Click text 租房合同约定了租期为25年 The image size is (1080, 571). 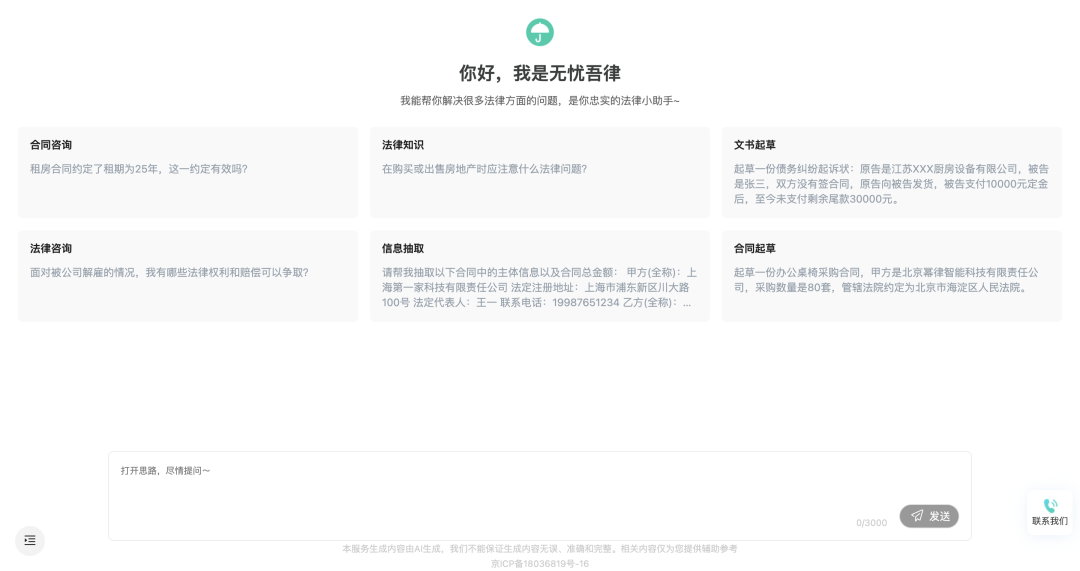point(94,169)
